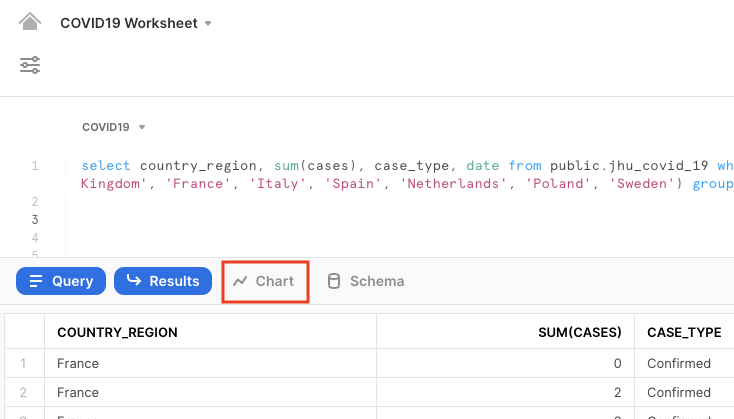Screen dimensions: 734x419
Task: Select the COUNTRY_REGION column header
Action: point(117,332)
